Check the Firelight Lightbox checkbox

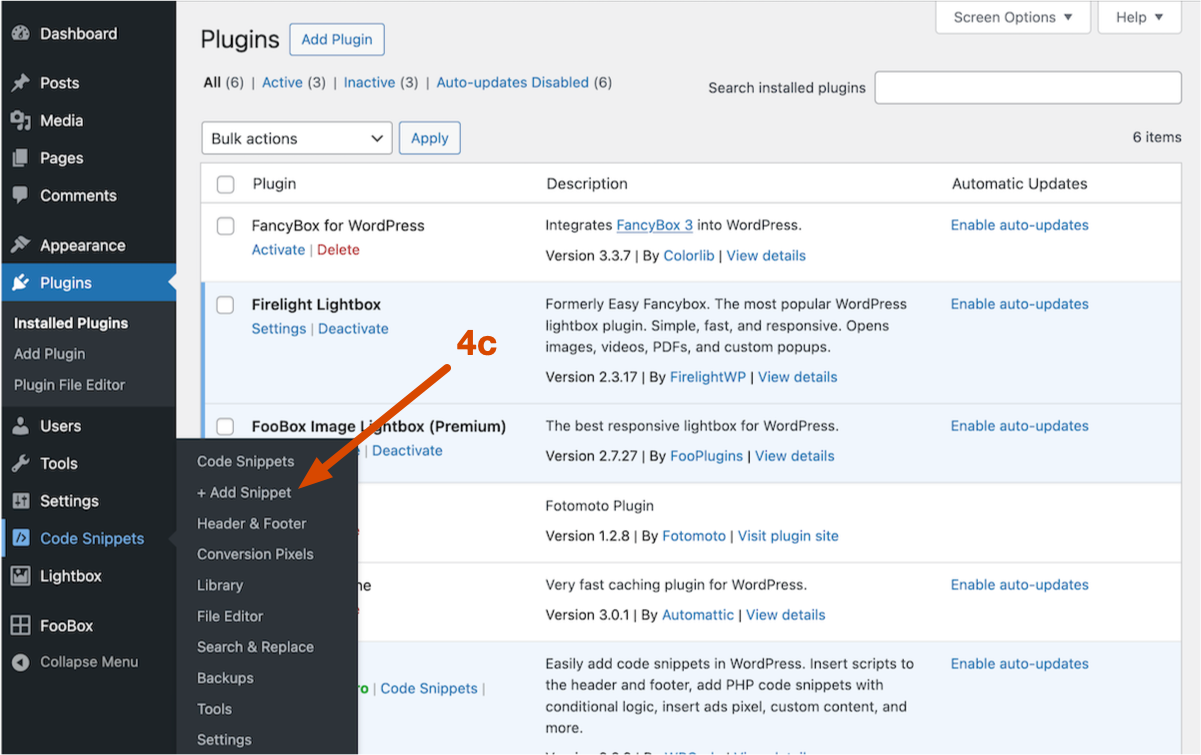pos(226,305)
